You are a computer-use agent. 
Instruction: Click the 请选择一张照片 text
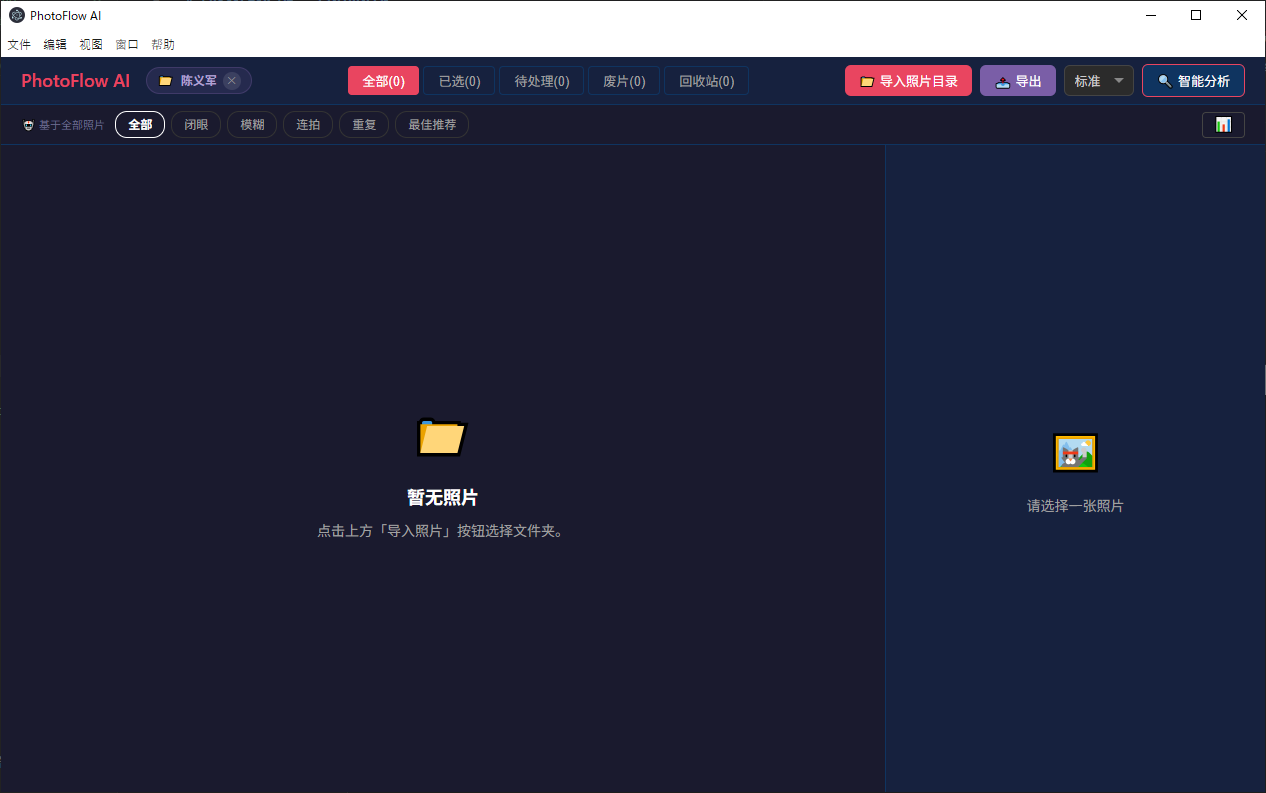(1075, 506)
